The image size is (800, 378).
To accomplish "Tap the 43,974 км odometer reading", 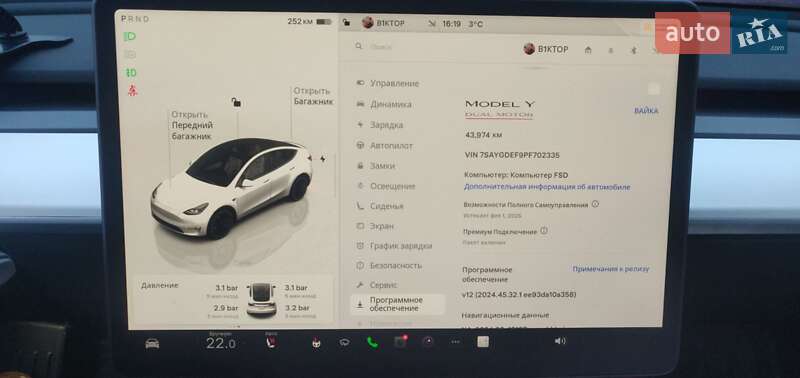I will [484, 135].
